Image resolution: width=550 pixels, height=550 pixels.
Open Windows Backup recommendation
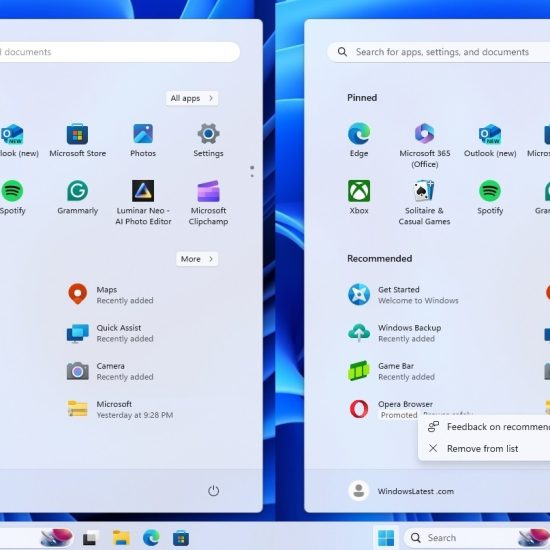coord(395,333)
